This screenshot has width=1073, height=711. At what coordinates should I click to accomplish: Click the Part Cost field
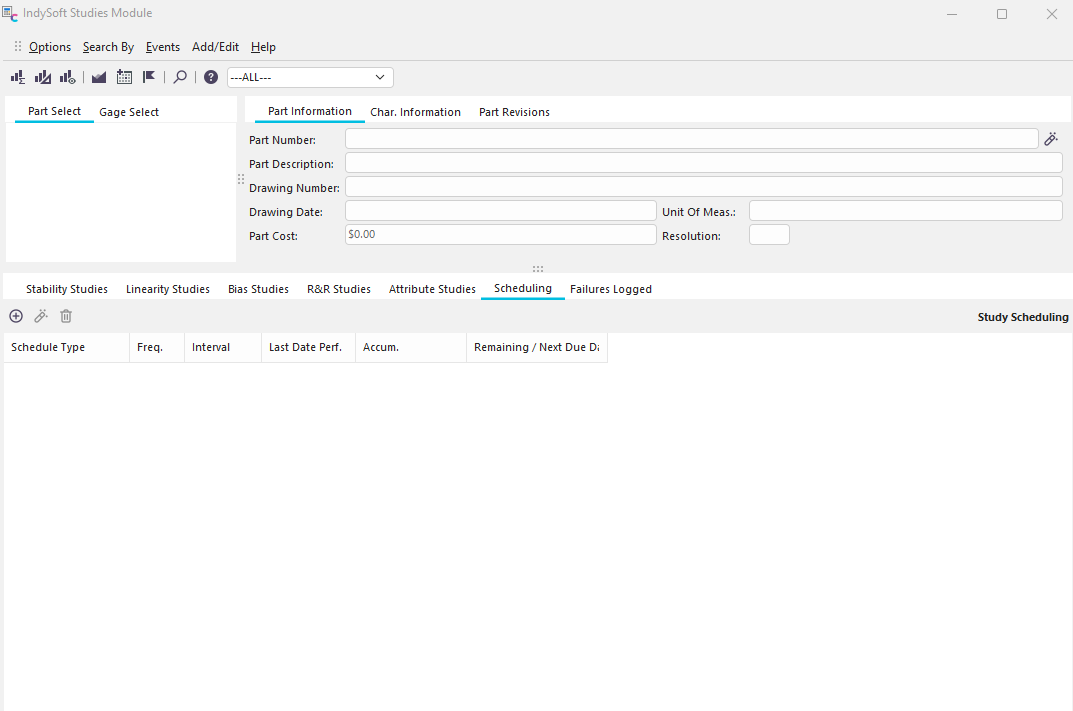(500, 235)
